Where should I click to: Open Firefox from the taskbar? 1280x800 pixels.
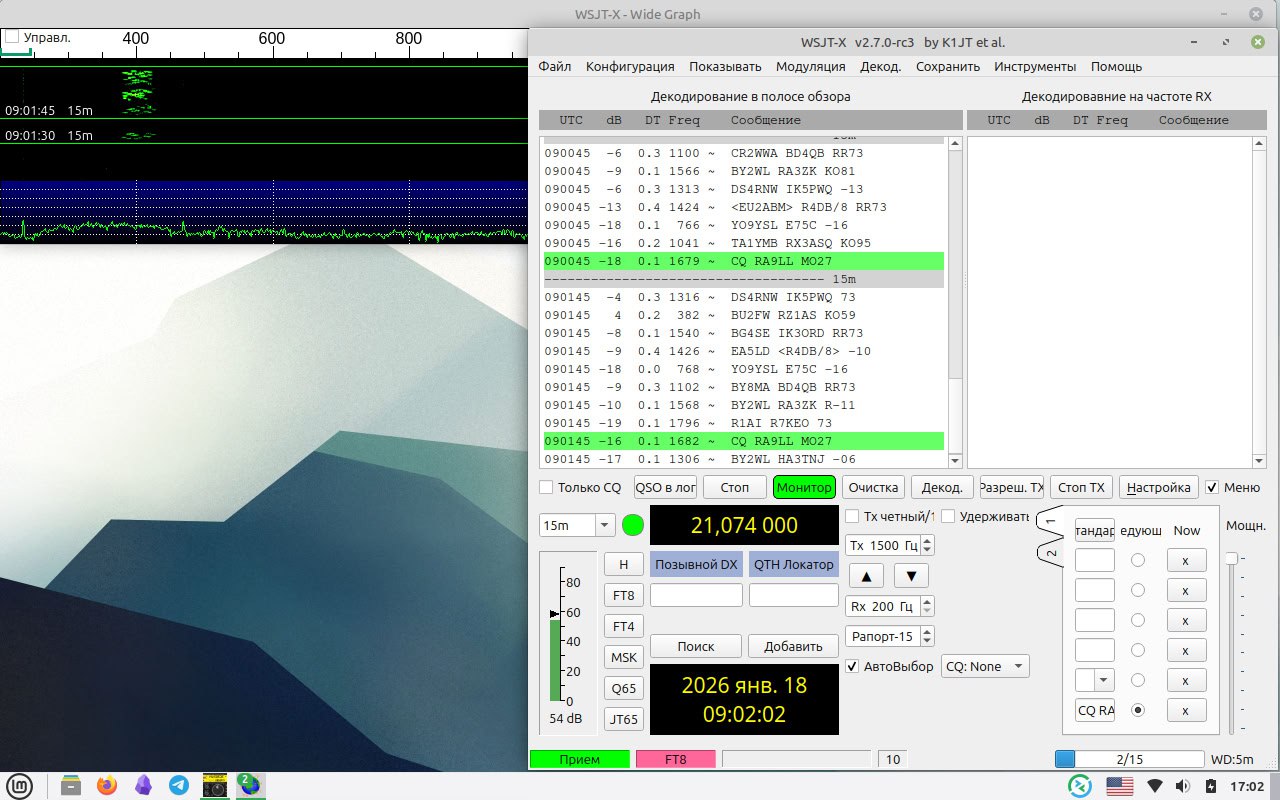(107, 785)
